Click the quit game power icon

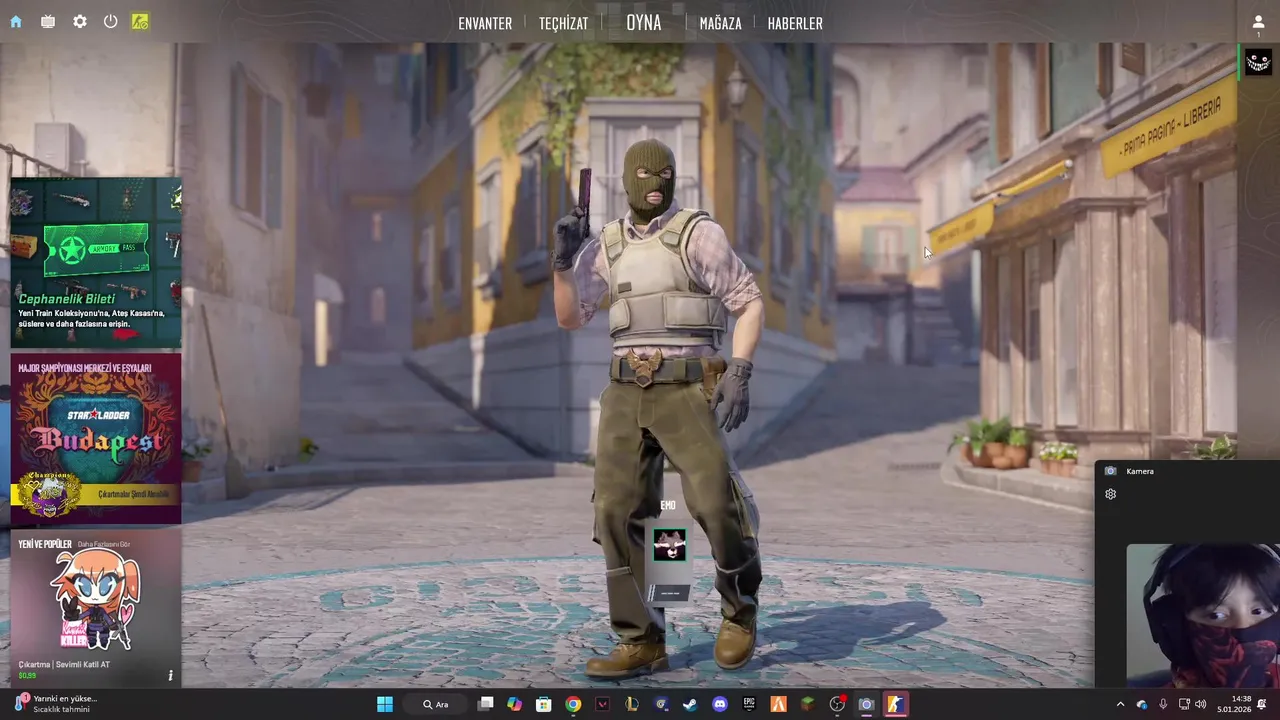point(111,21)
